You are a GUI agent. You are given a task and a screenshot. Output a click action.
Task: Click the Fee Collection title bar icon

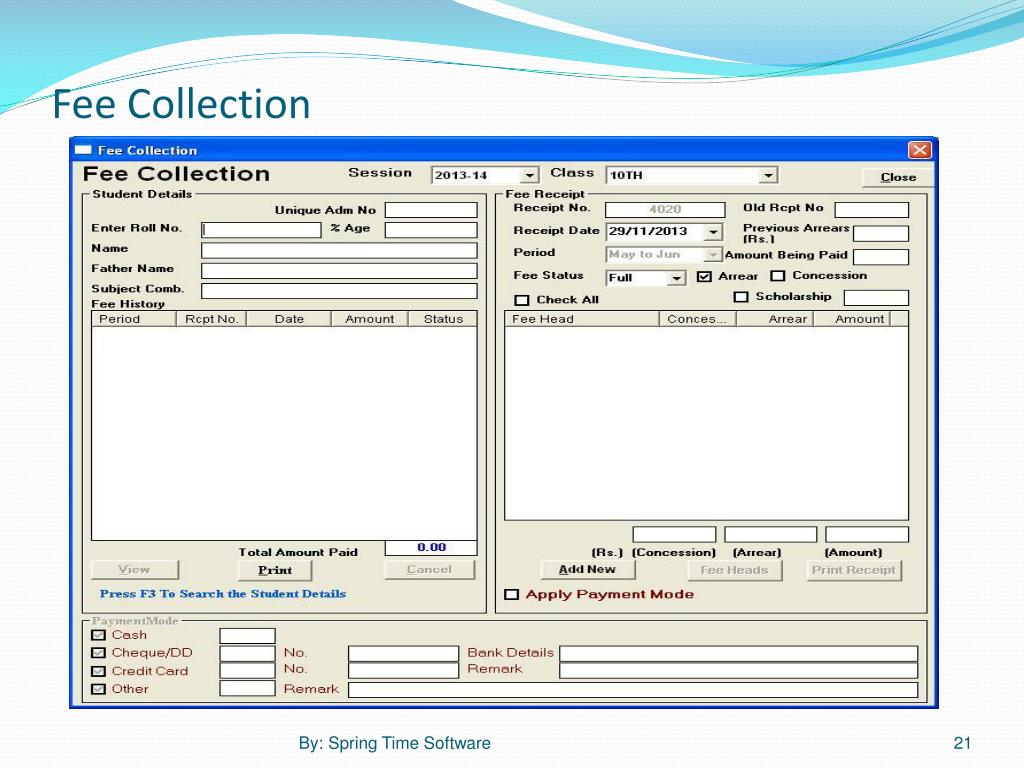[x=84, y=150]
